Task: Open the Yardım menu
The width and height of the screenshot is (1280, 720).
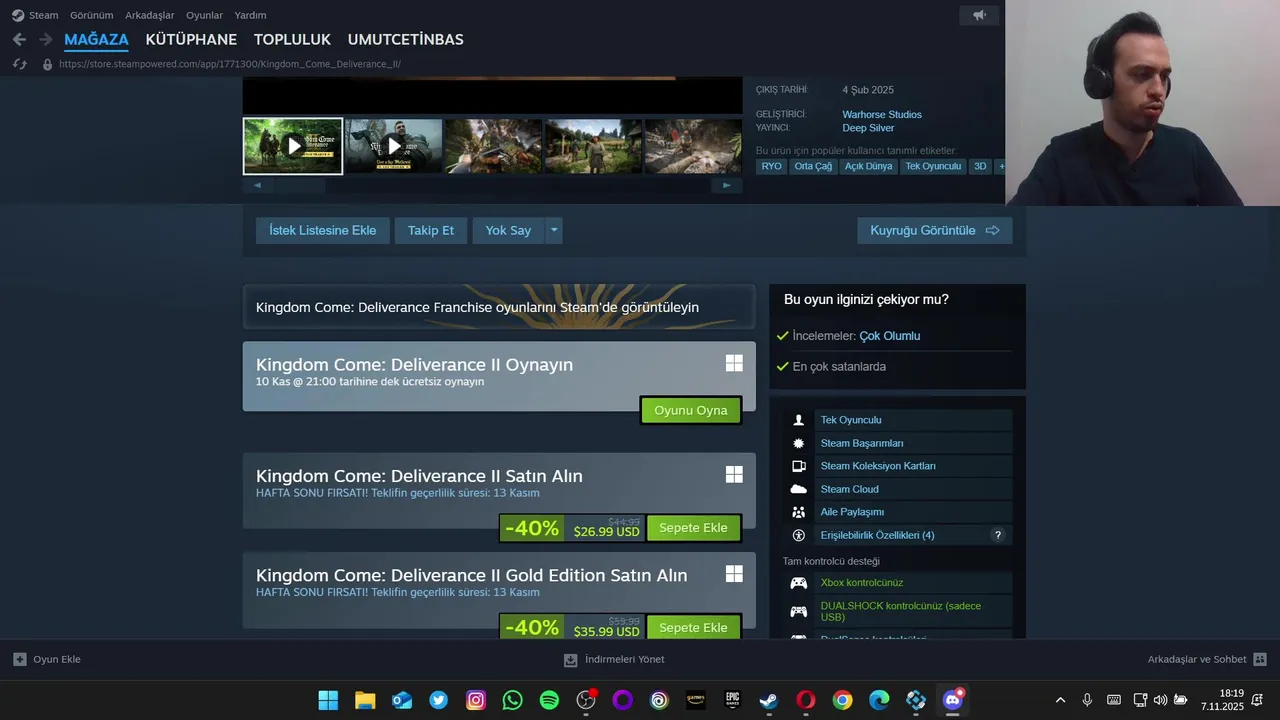Action: 250,15
